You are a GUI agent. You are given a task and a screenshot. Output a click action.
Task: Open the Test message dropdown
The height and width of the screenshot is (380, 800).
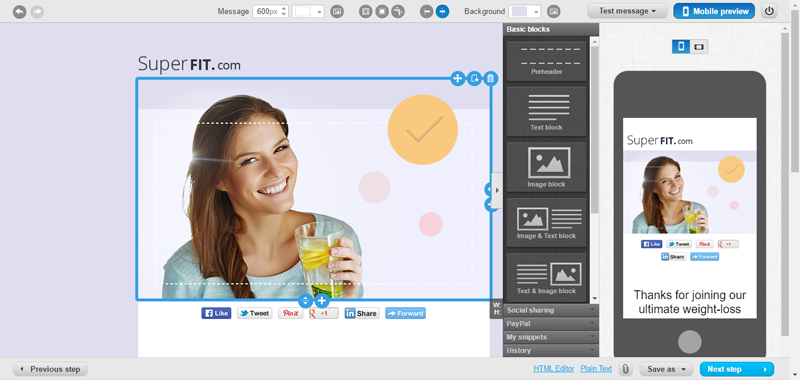coord(627,11)
